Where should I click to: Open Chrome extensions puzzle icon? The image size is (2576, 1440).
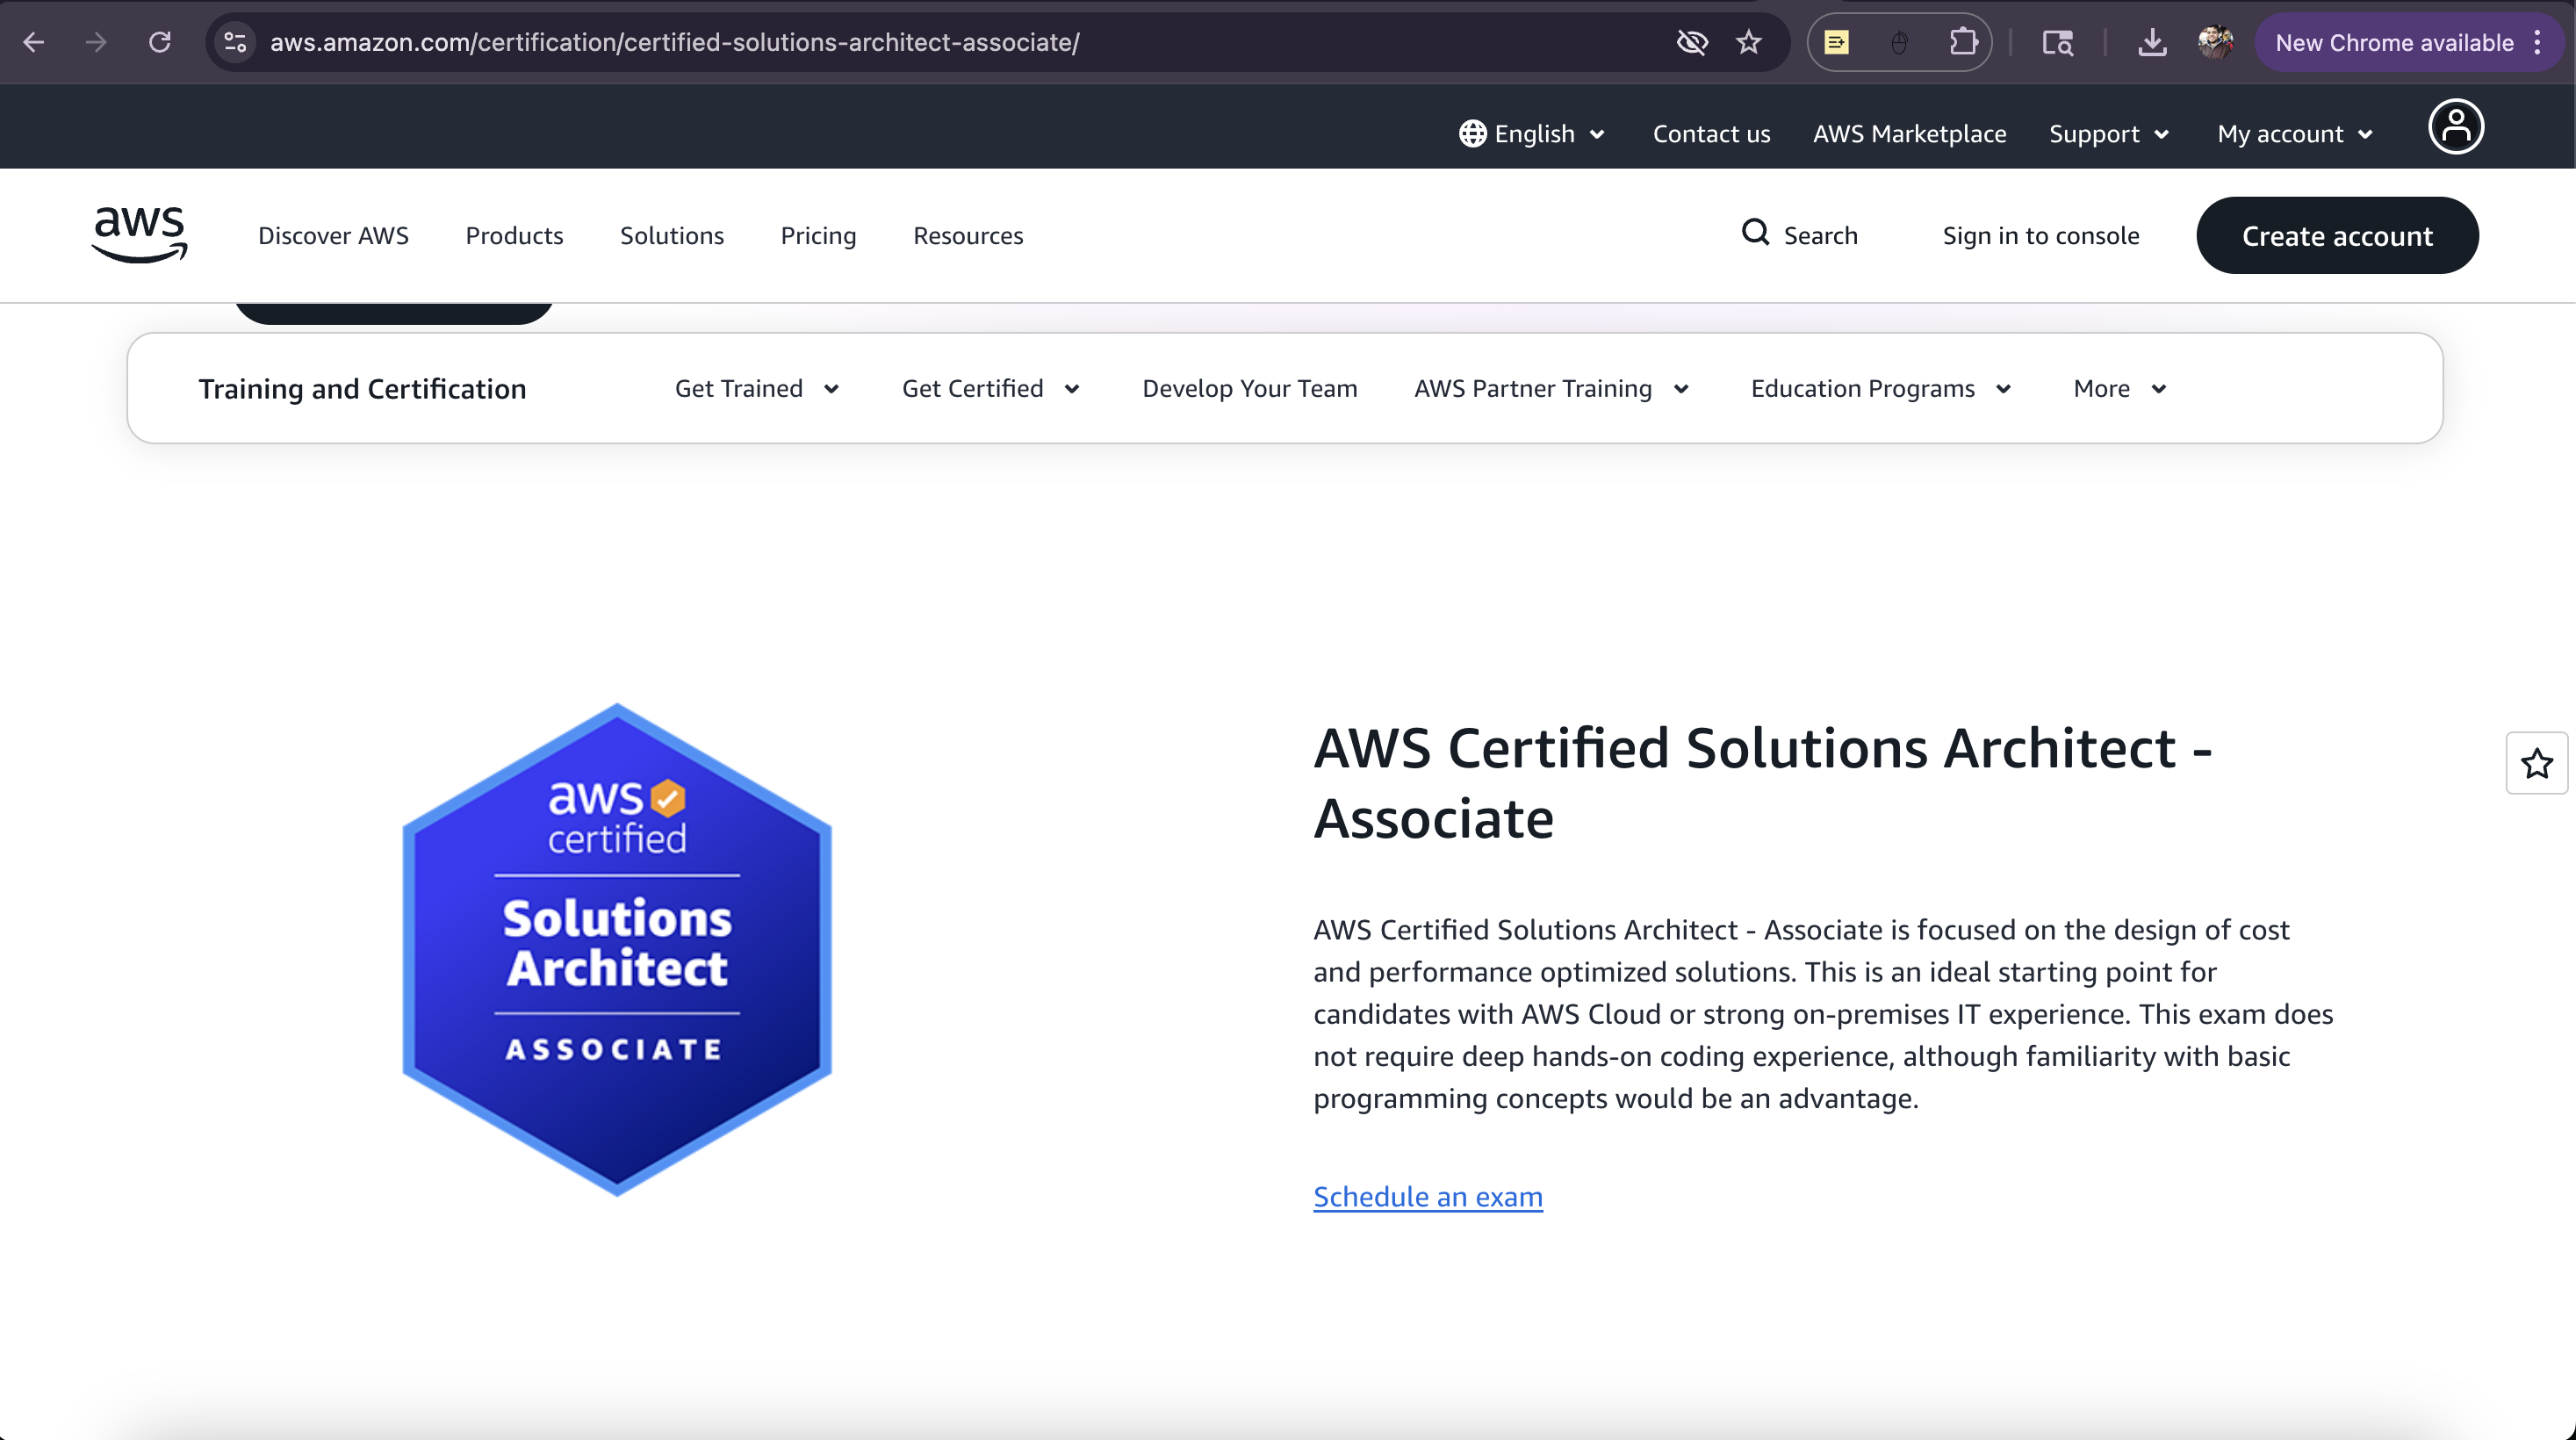pos(1963,42)
